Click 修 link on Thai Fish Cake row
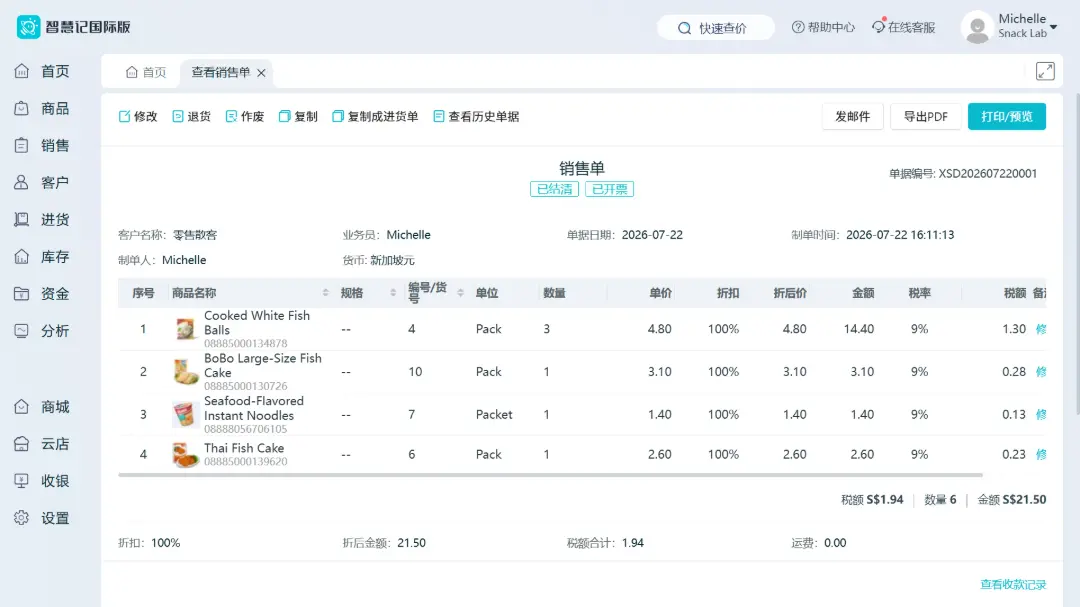The image size is (1080, 607). pyautogui.click(x=1041, y=454)
